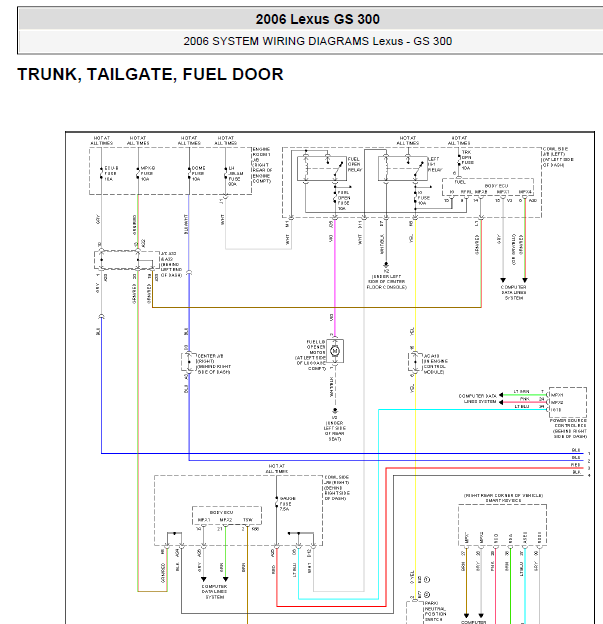Click the ECU-B fuse 10A label

pos(111,174)
